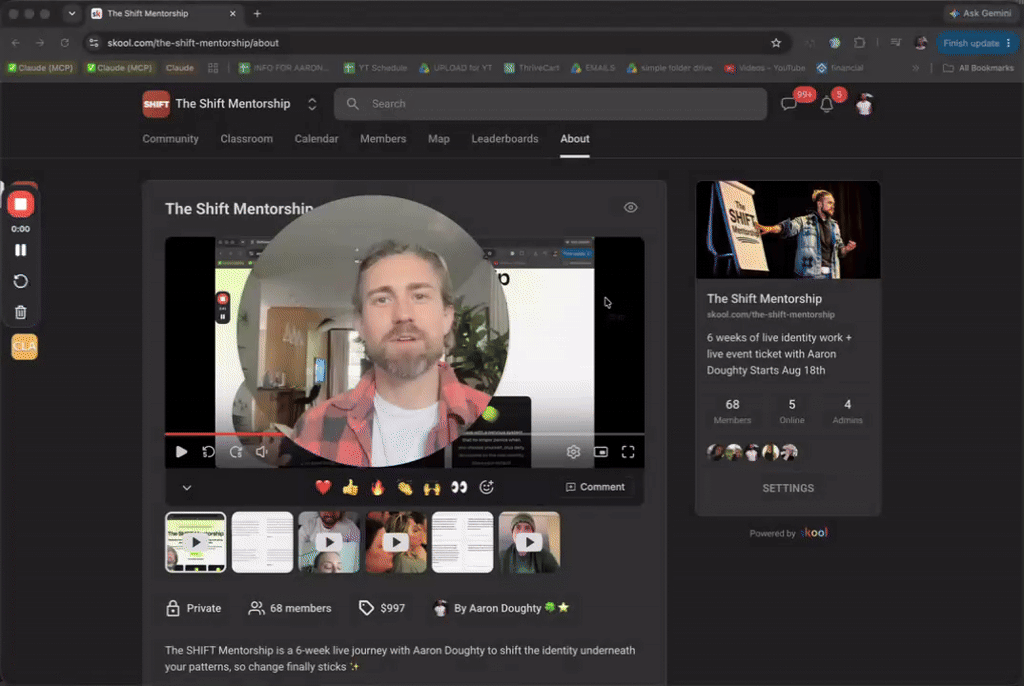Click the 68 members label
The height and width of the screenshot is (686, 1024).
pyautogui.click(x=290, y=608)
